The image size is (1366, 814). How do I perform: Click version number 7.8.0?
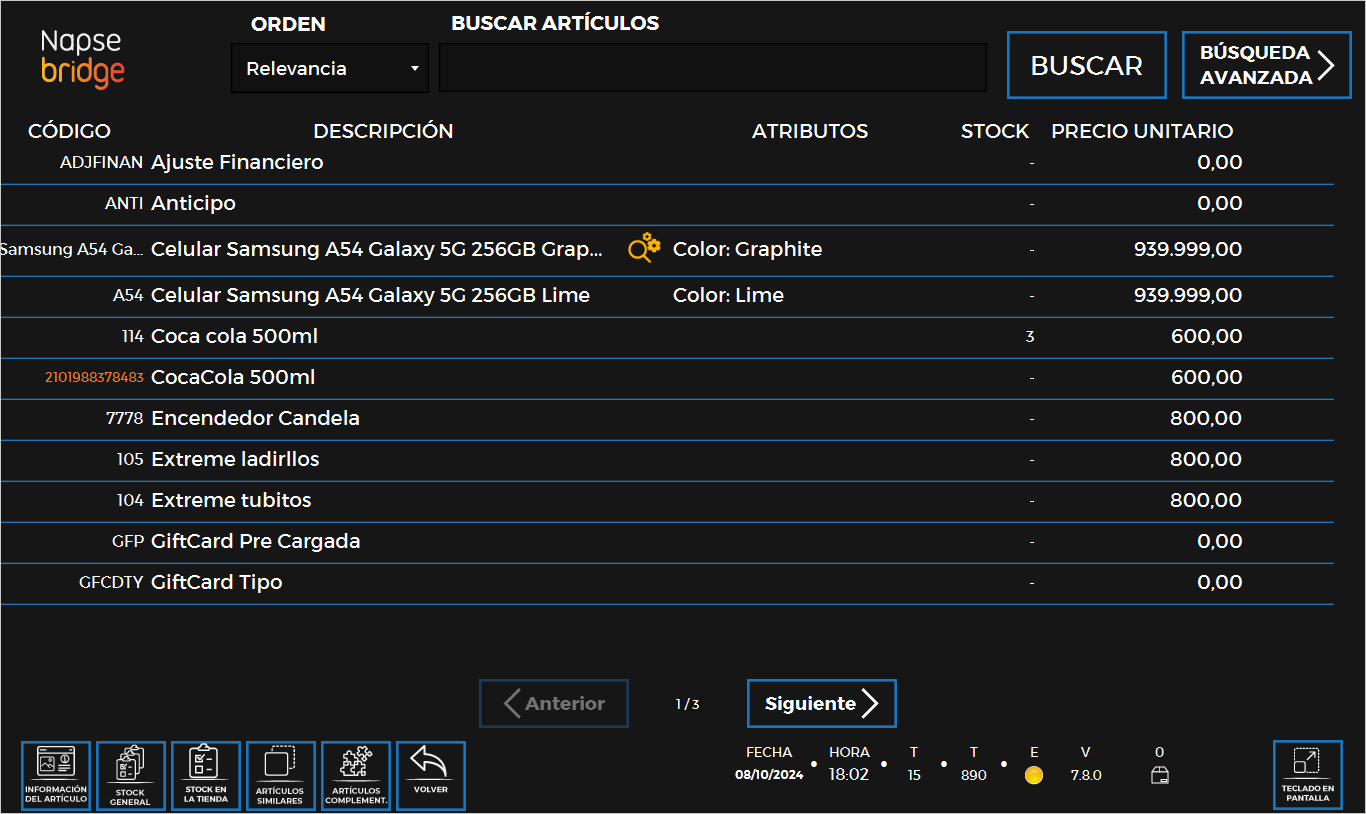click(1086, 775)
